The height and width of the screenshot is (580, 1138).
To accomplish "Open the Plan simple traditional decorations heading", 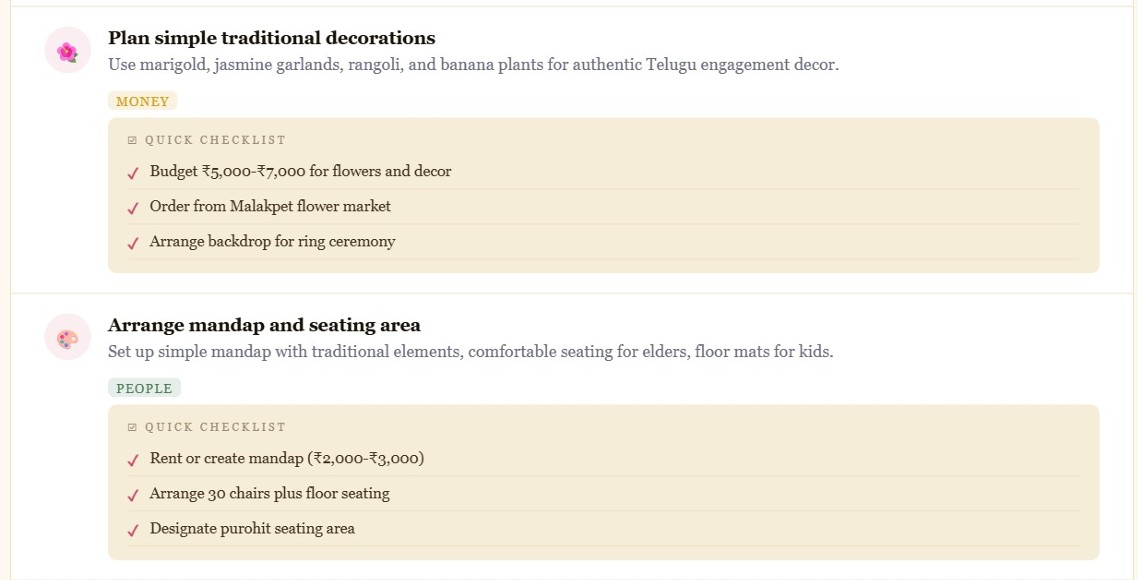I will click(271, 38).
